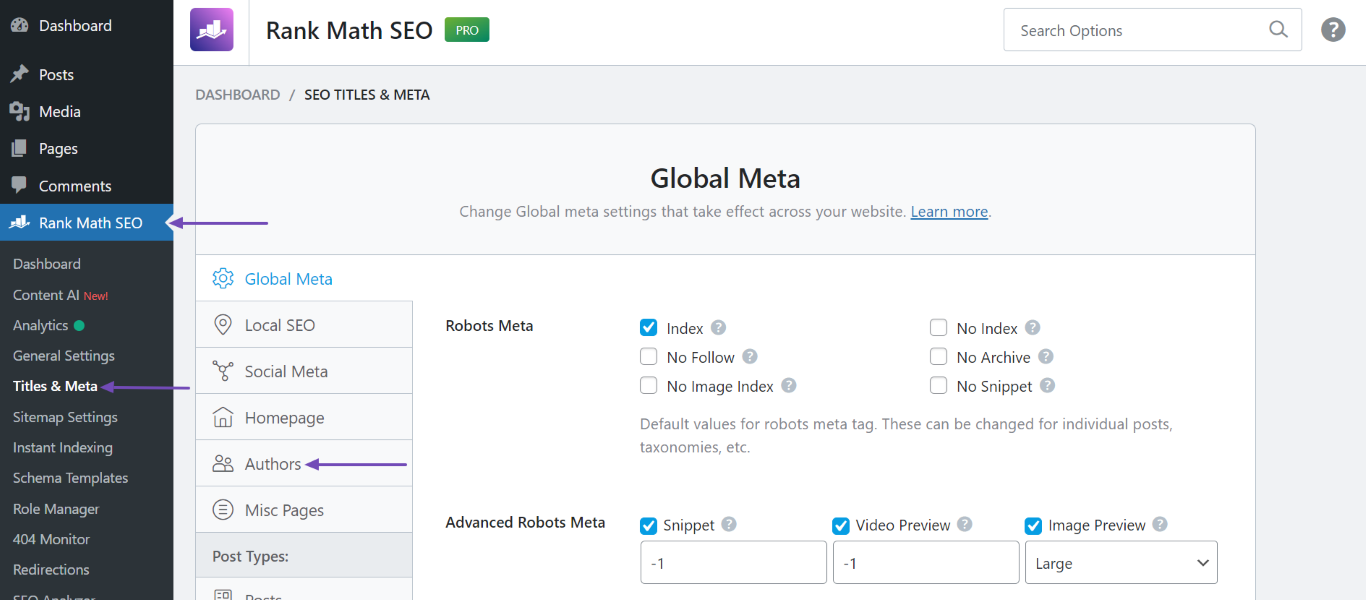This screenshot has height=600, width=1366.
Task: Uncheck the Image Preview checkbox
Action: click(x=1035, y=526)
